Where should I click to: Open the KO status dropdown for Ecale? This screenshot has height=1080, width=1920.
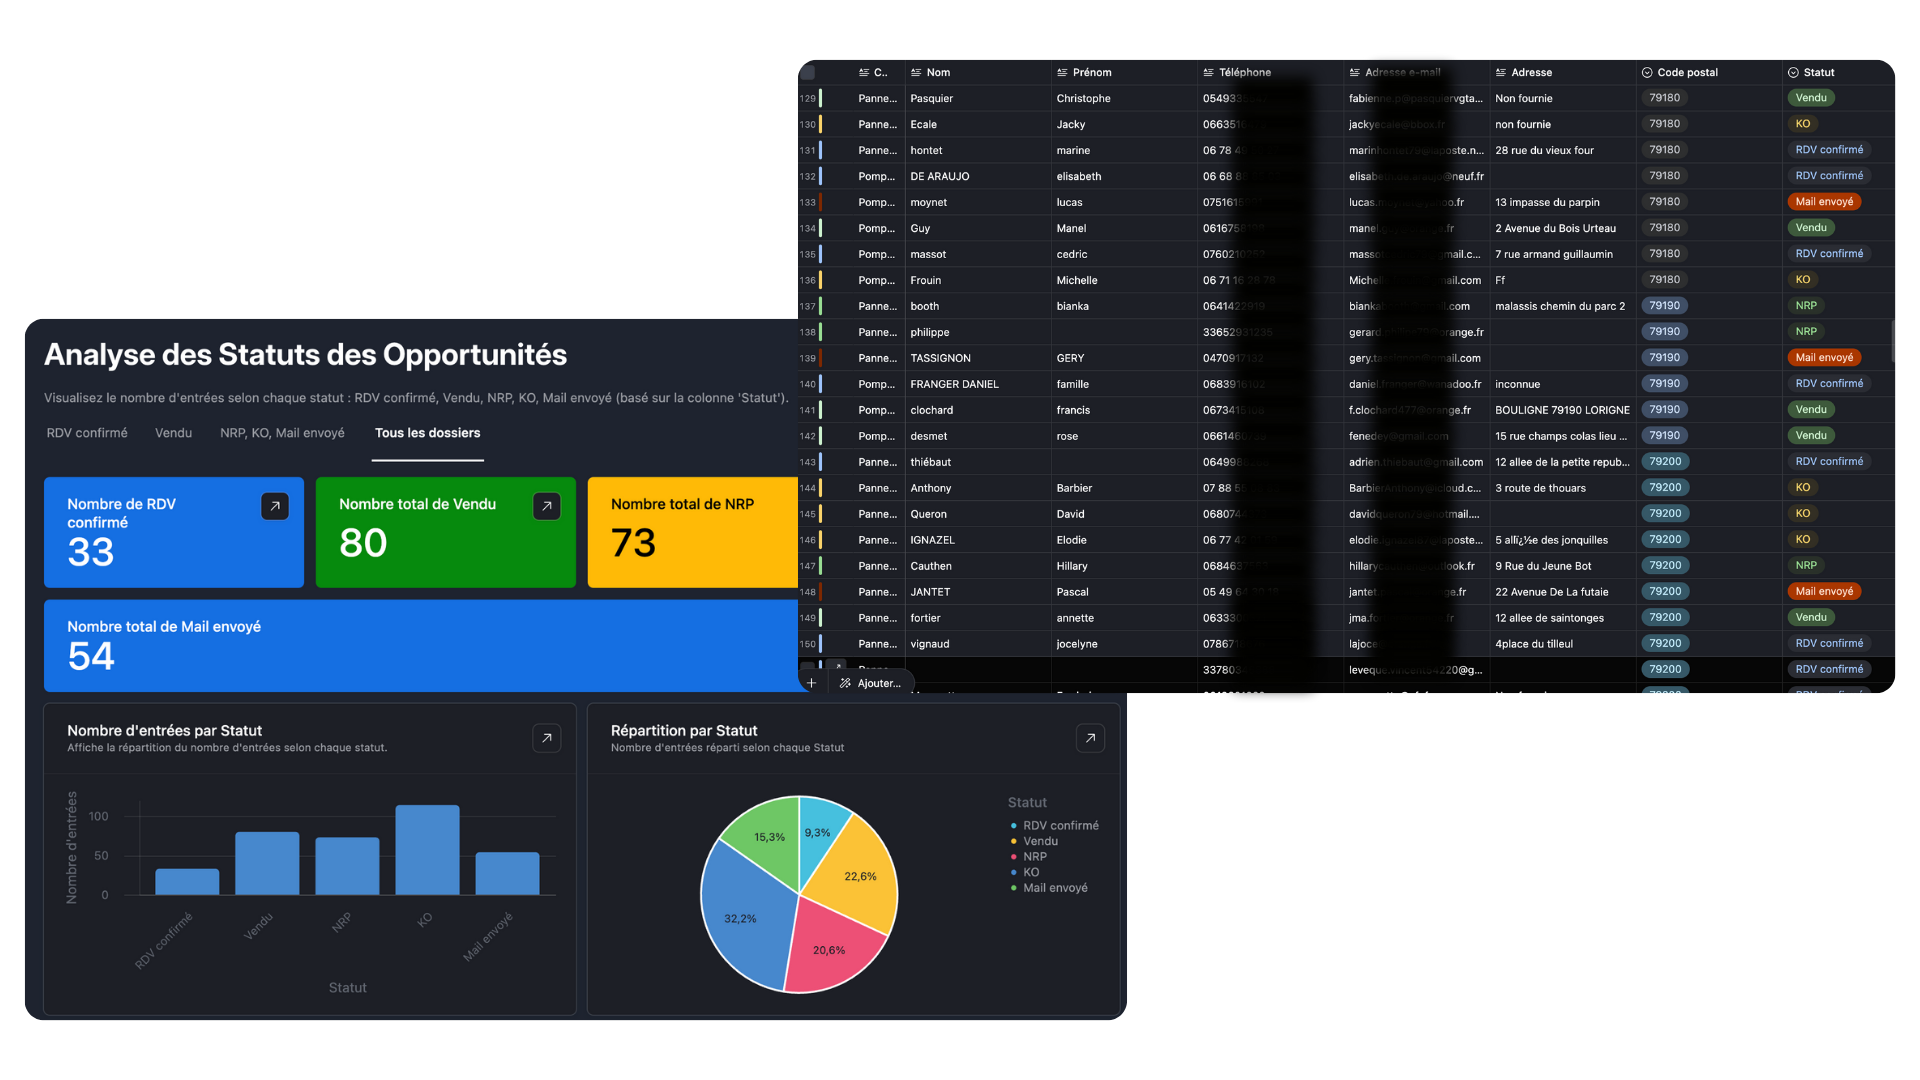[x=1803, y=123]
